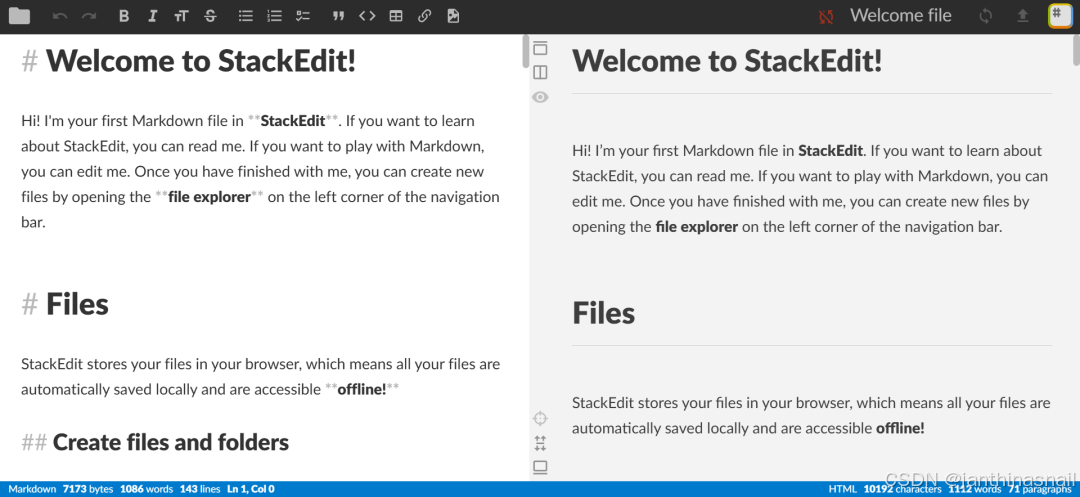Click the preview heading 'Welcome to StackEdit!'

727,61
